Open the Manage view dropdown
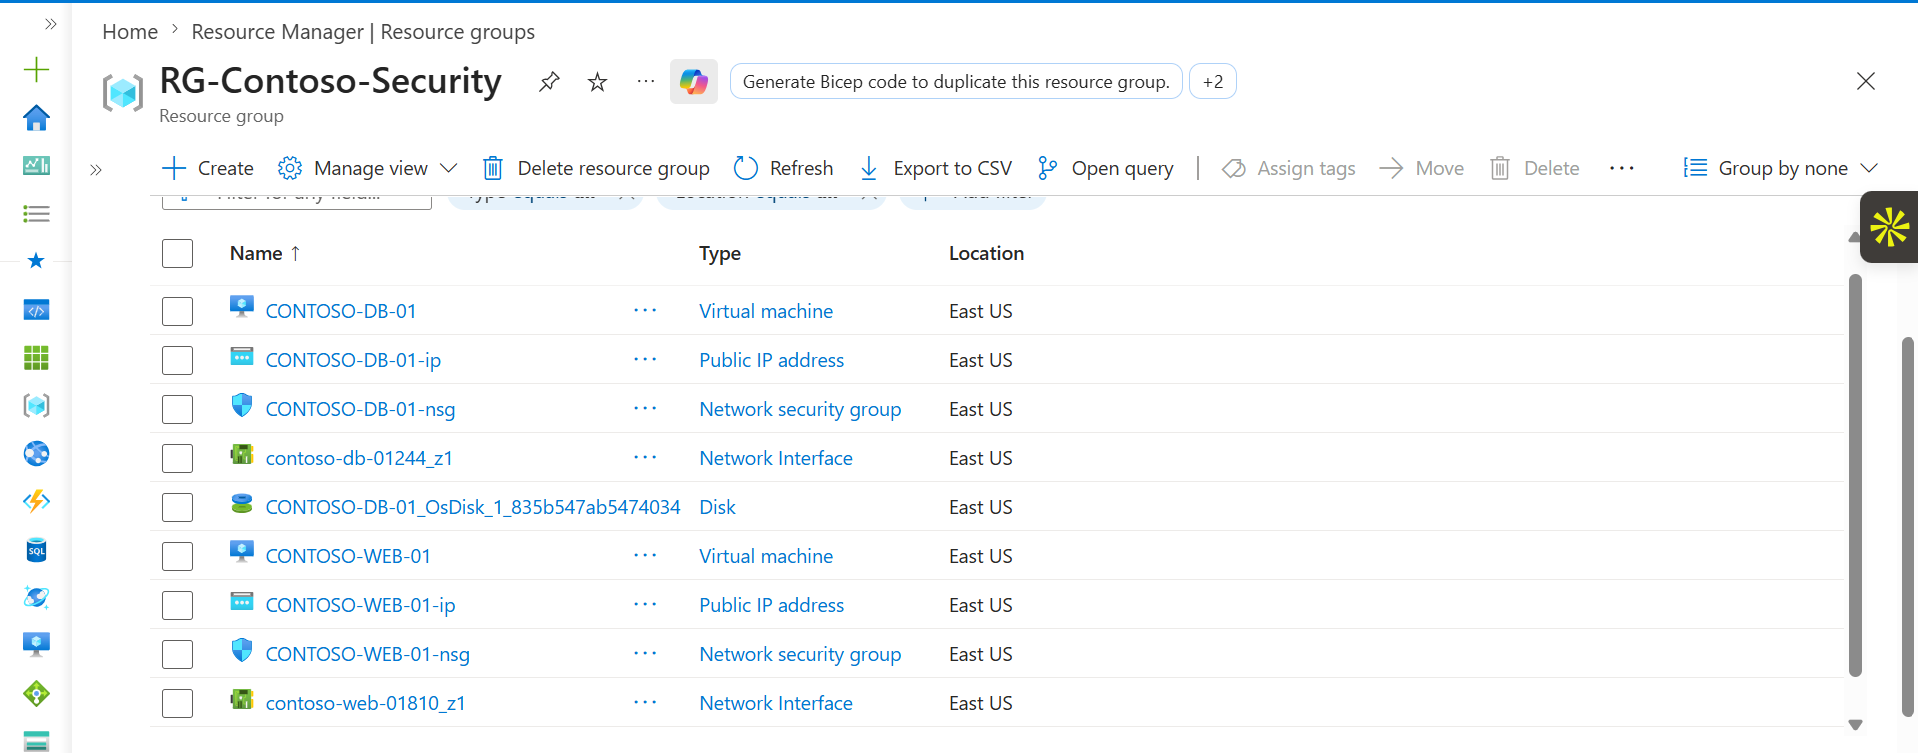Screen dimensions: 1918x753 (367, 168)
